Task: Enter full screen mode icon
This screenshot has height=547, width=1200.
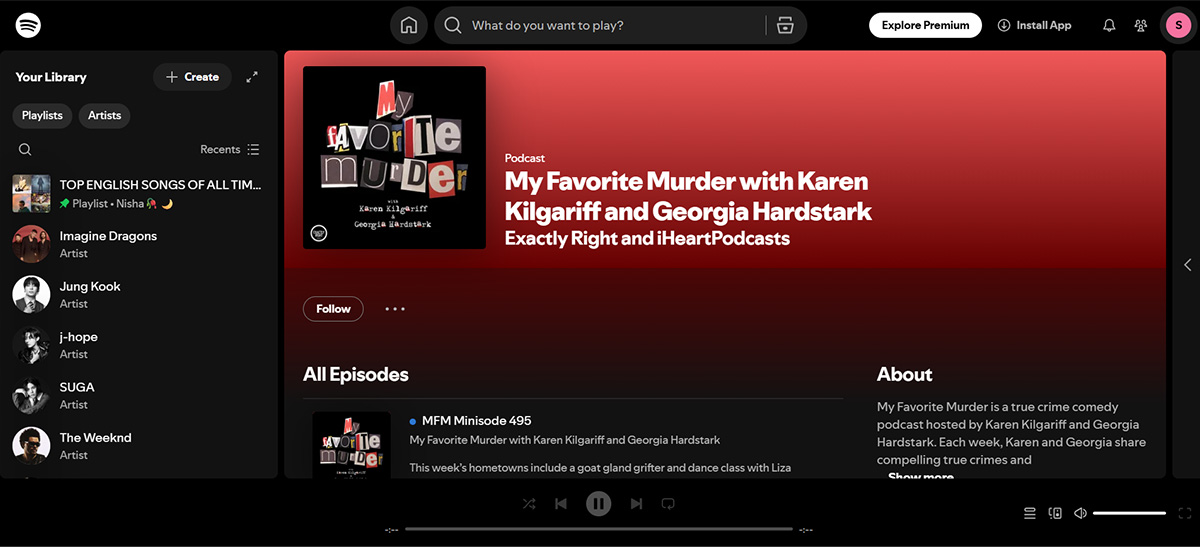Action: (x=1184, y=513)
